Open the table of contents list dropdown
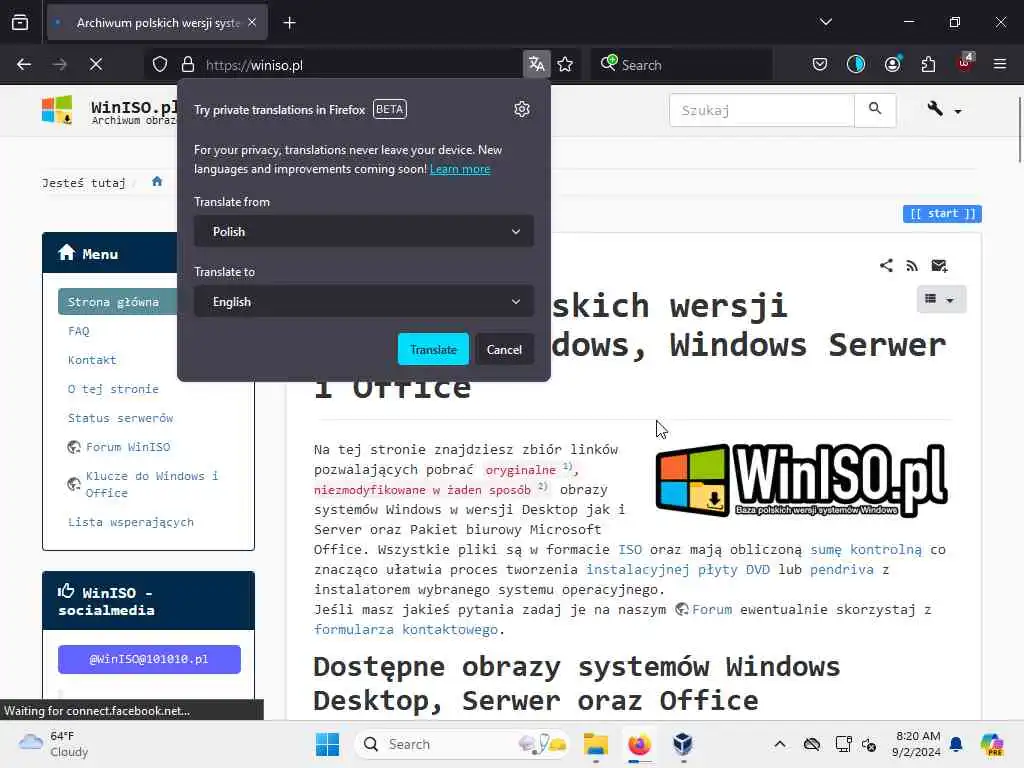 [x=940, y=299]
